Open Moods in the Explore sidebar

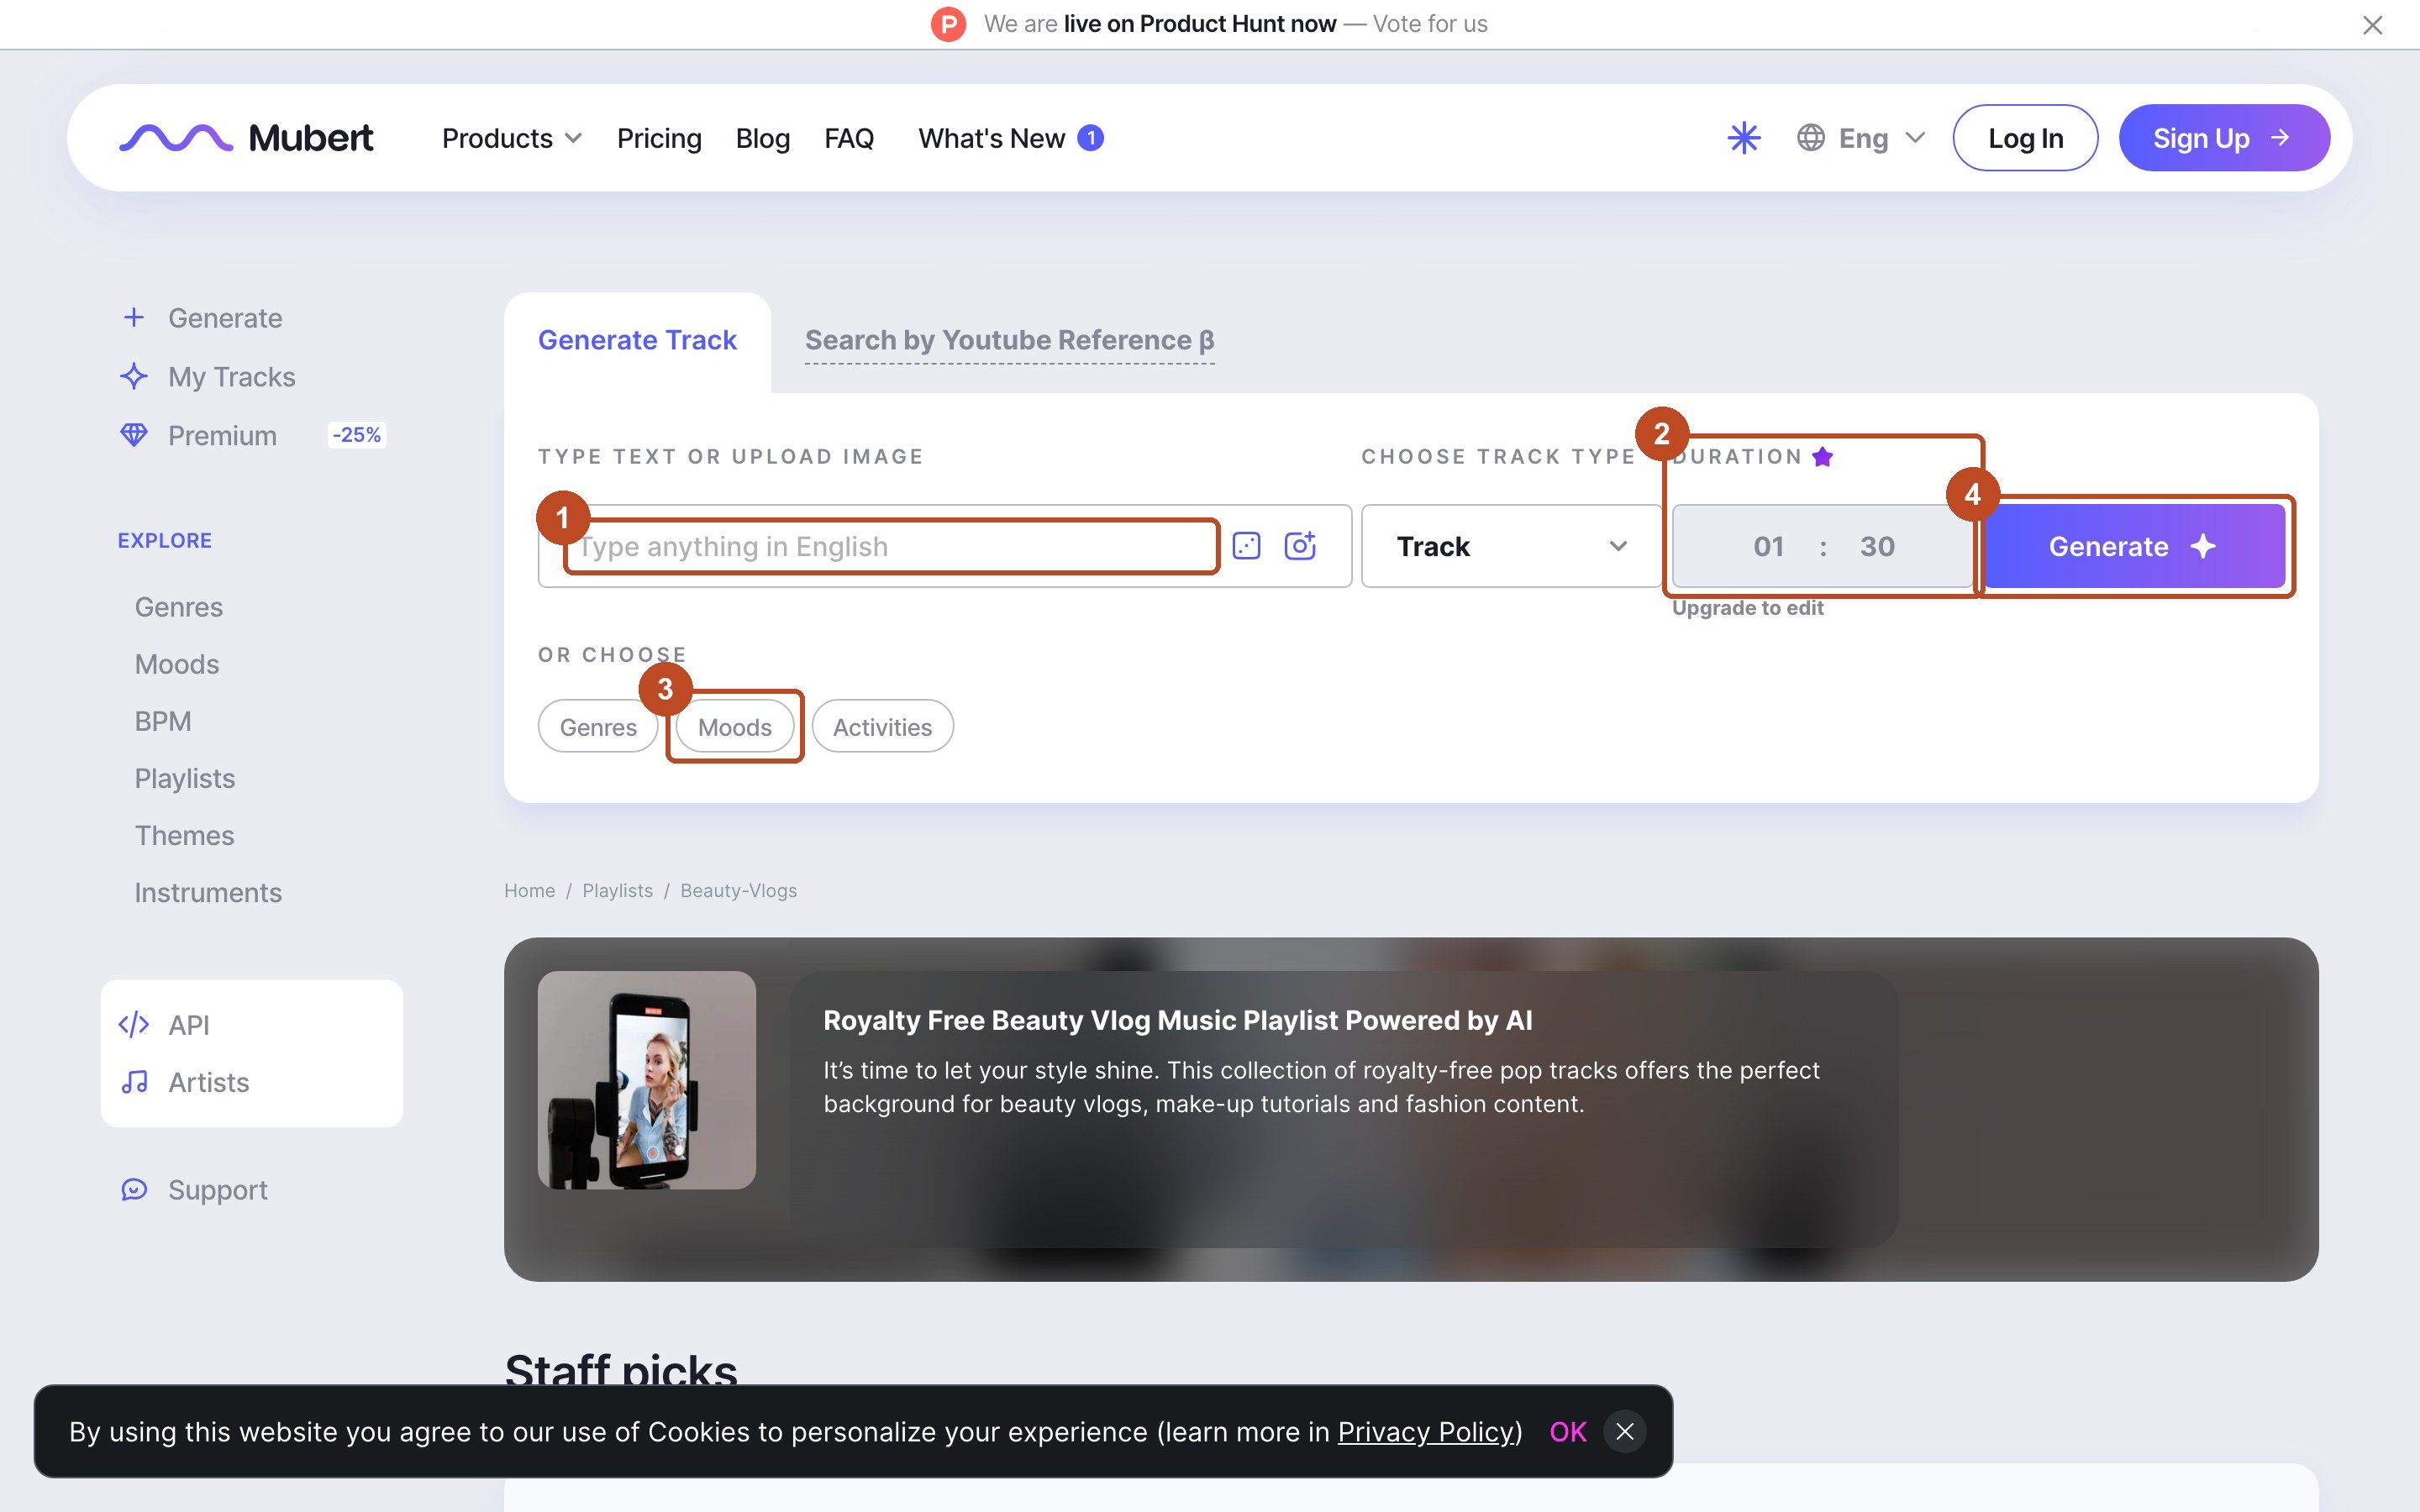click(177, 664)
